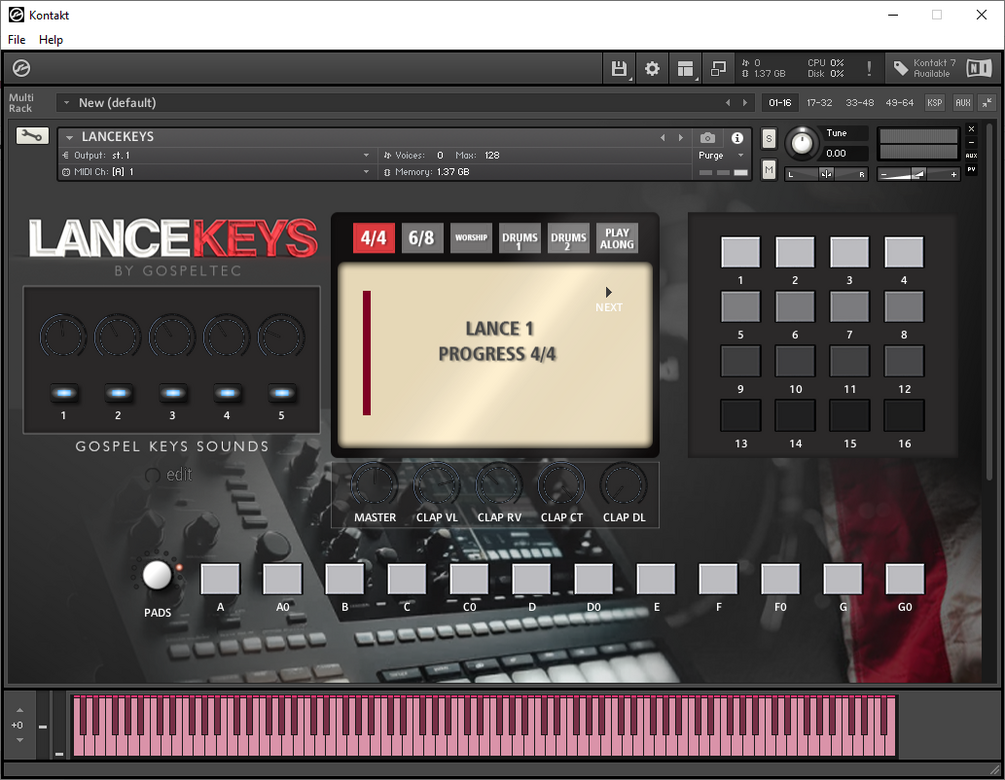Viewport: 1005px width, 780px height.
Task: Toggle Gospel Keys sound 3 LED
Action: (x=172, y=393)
